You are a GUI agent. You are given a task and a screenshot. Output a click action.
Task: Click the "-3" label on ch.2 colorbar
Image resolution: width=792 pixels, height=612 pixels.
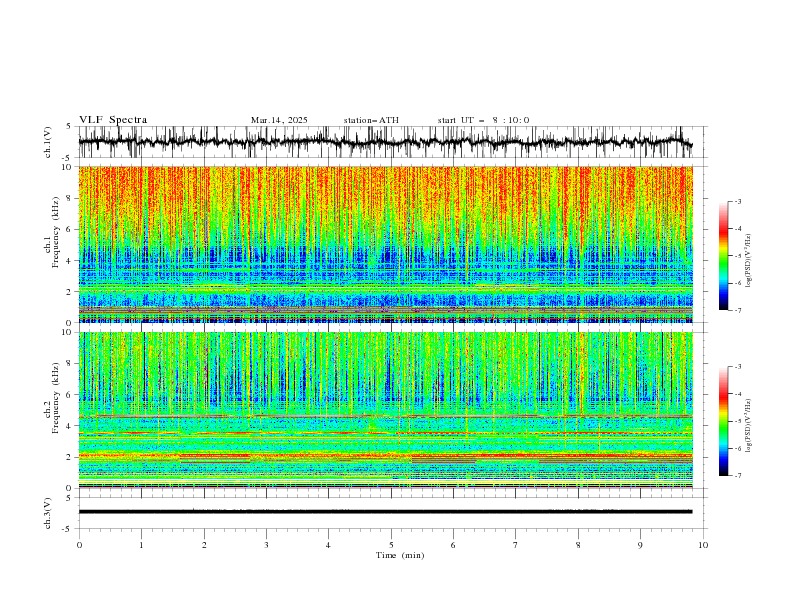coord(738,367)
